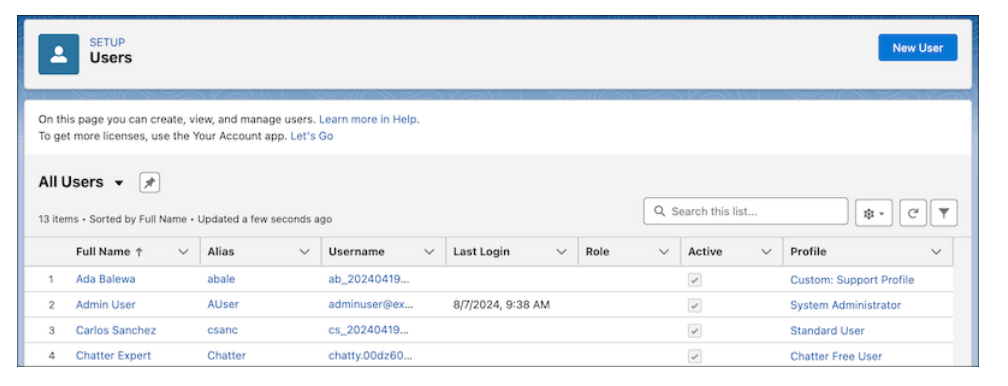This screenshot has height=386, width=1008.
Task: Open the Chatter Expert user record
Action: point(113,356)
